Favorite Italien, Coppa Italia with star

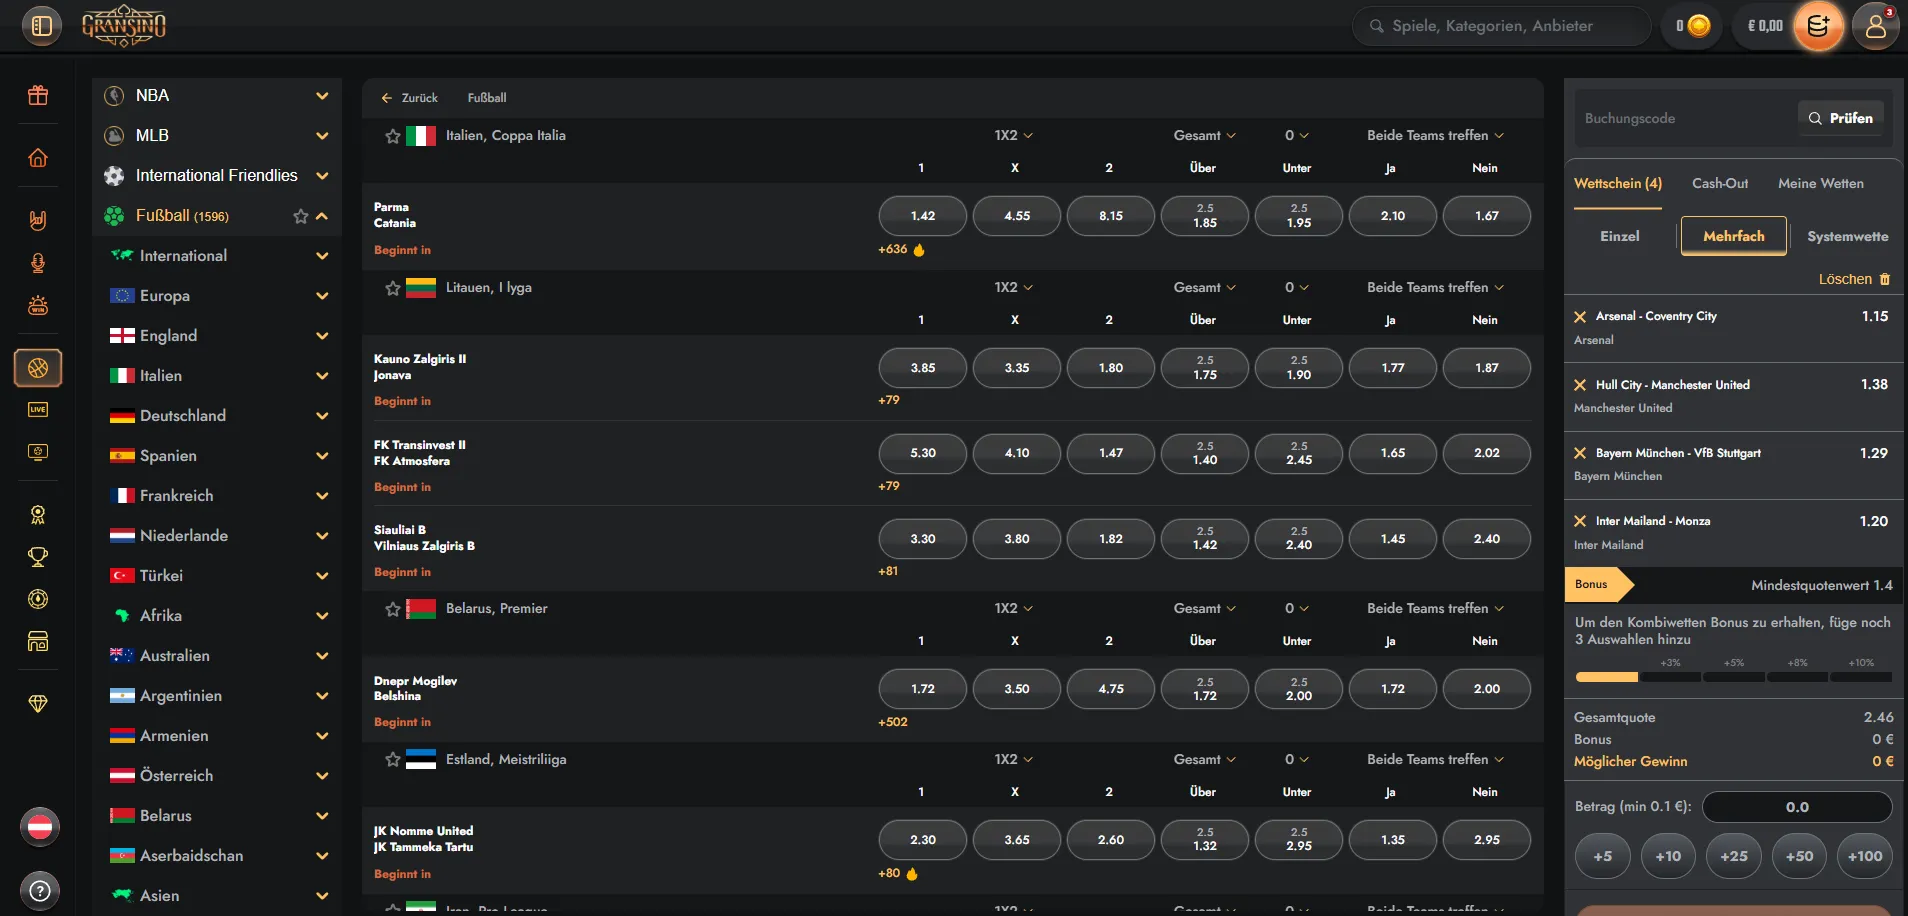[x=393, y=136]
